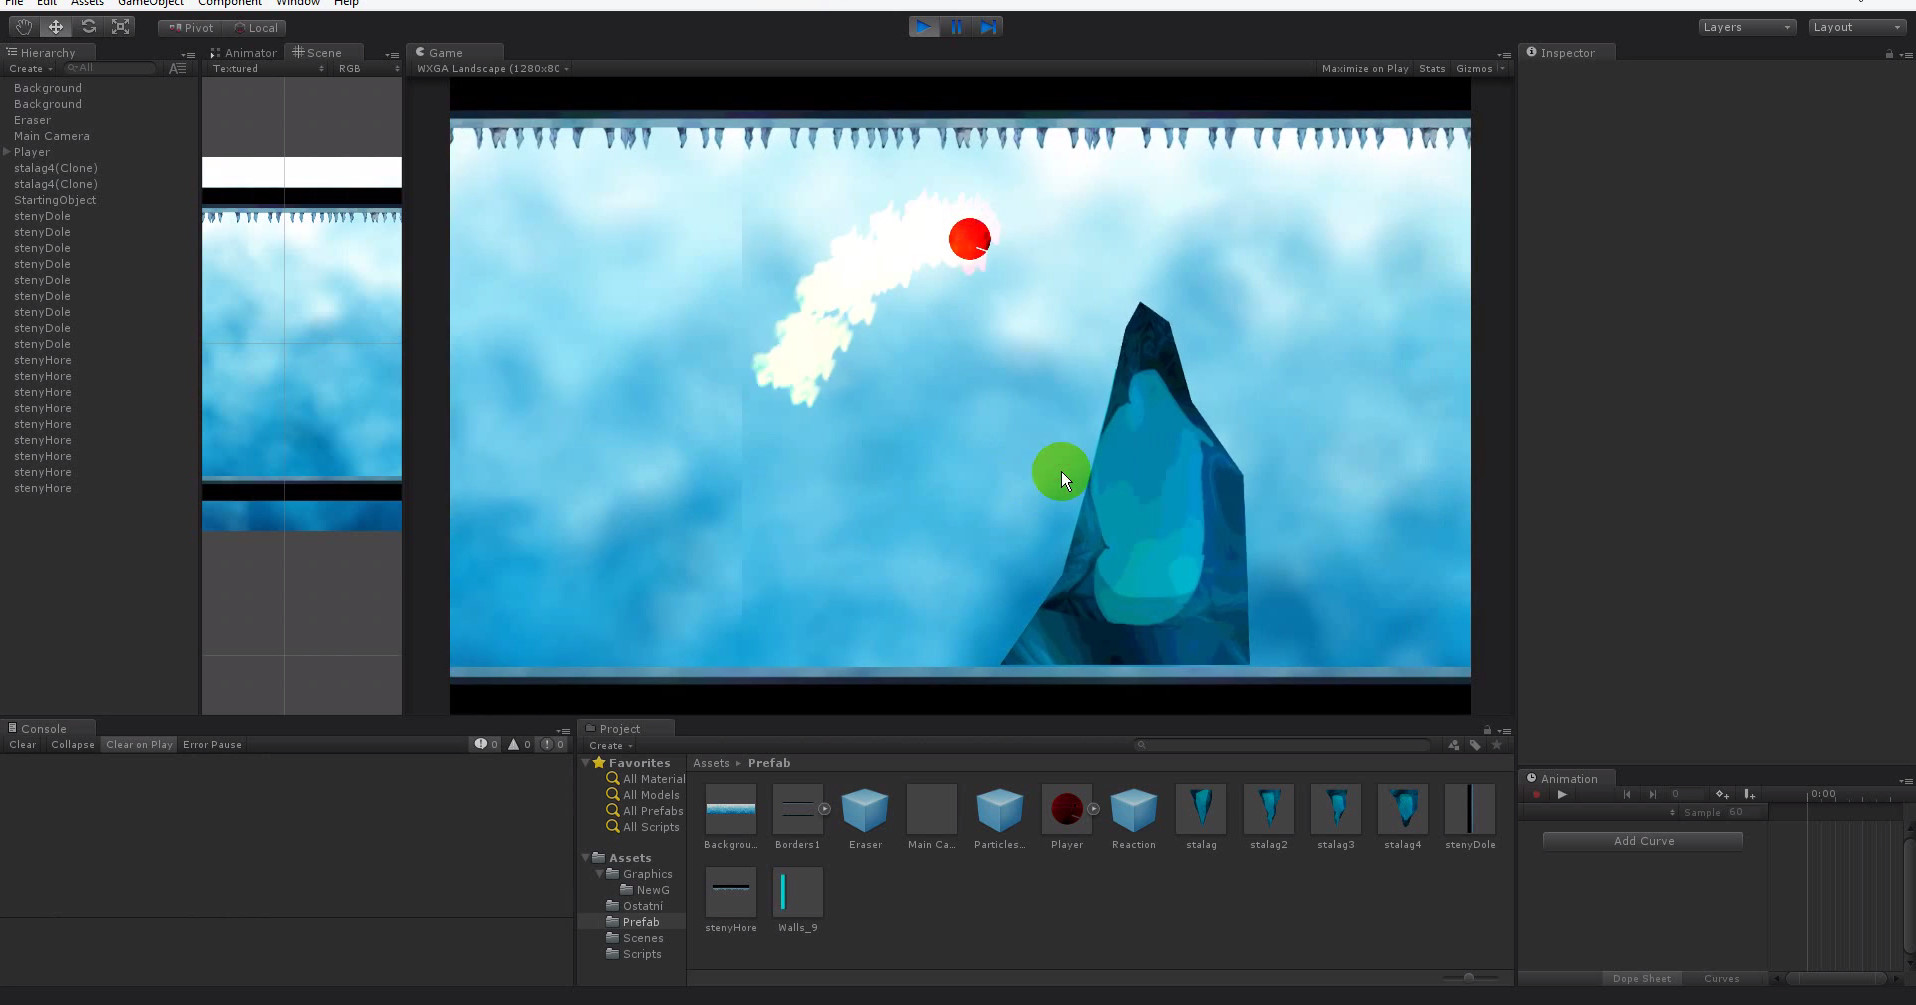The image size is (1916, 1005).
Task: Select the Player prefab thumbnail
Action: [1066, 810]
